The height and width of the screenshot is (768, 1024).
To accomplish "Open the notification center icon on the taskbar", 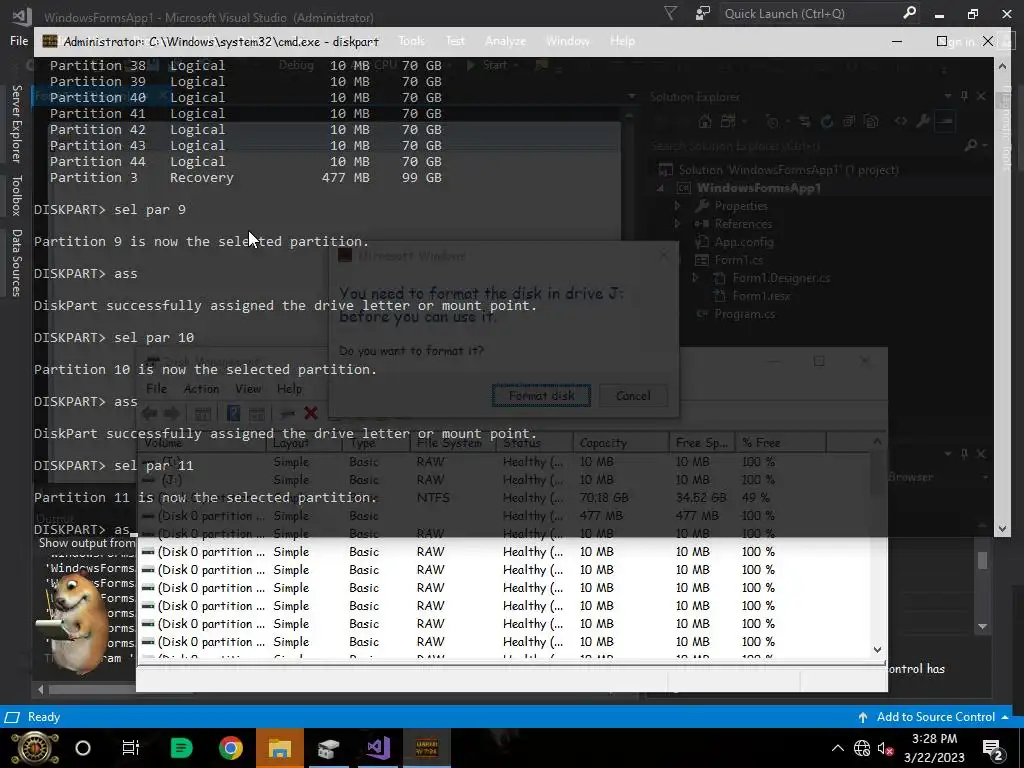I will point(993,748).
